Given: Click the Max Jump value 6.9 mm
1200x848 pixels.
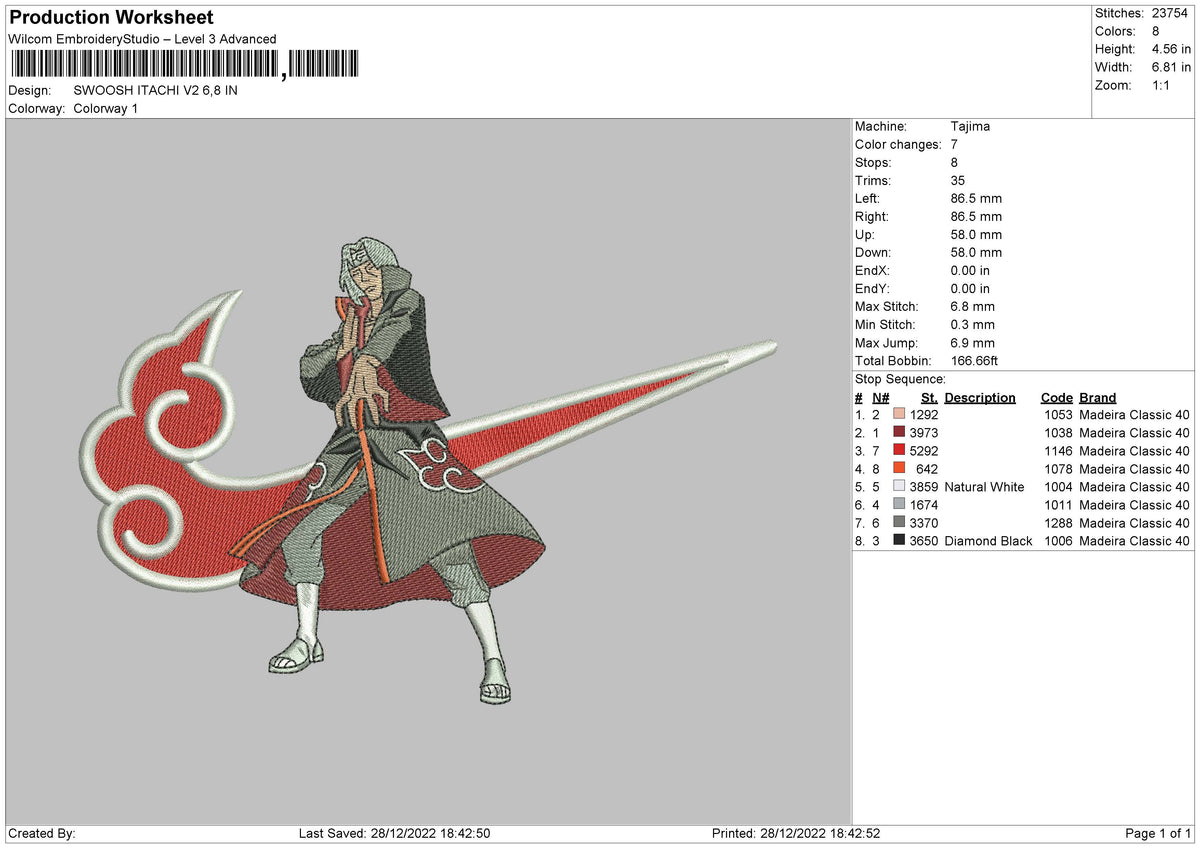Looking at the screenshot, I should tap(972, 343).
